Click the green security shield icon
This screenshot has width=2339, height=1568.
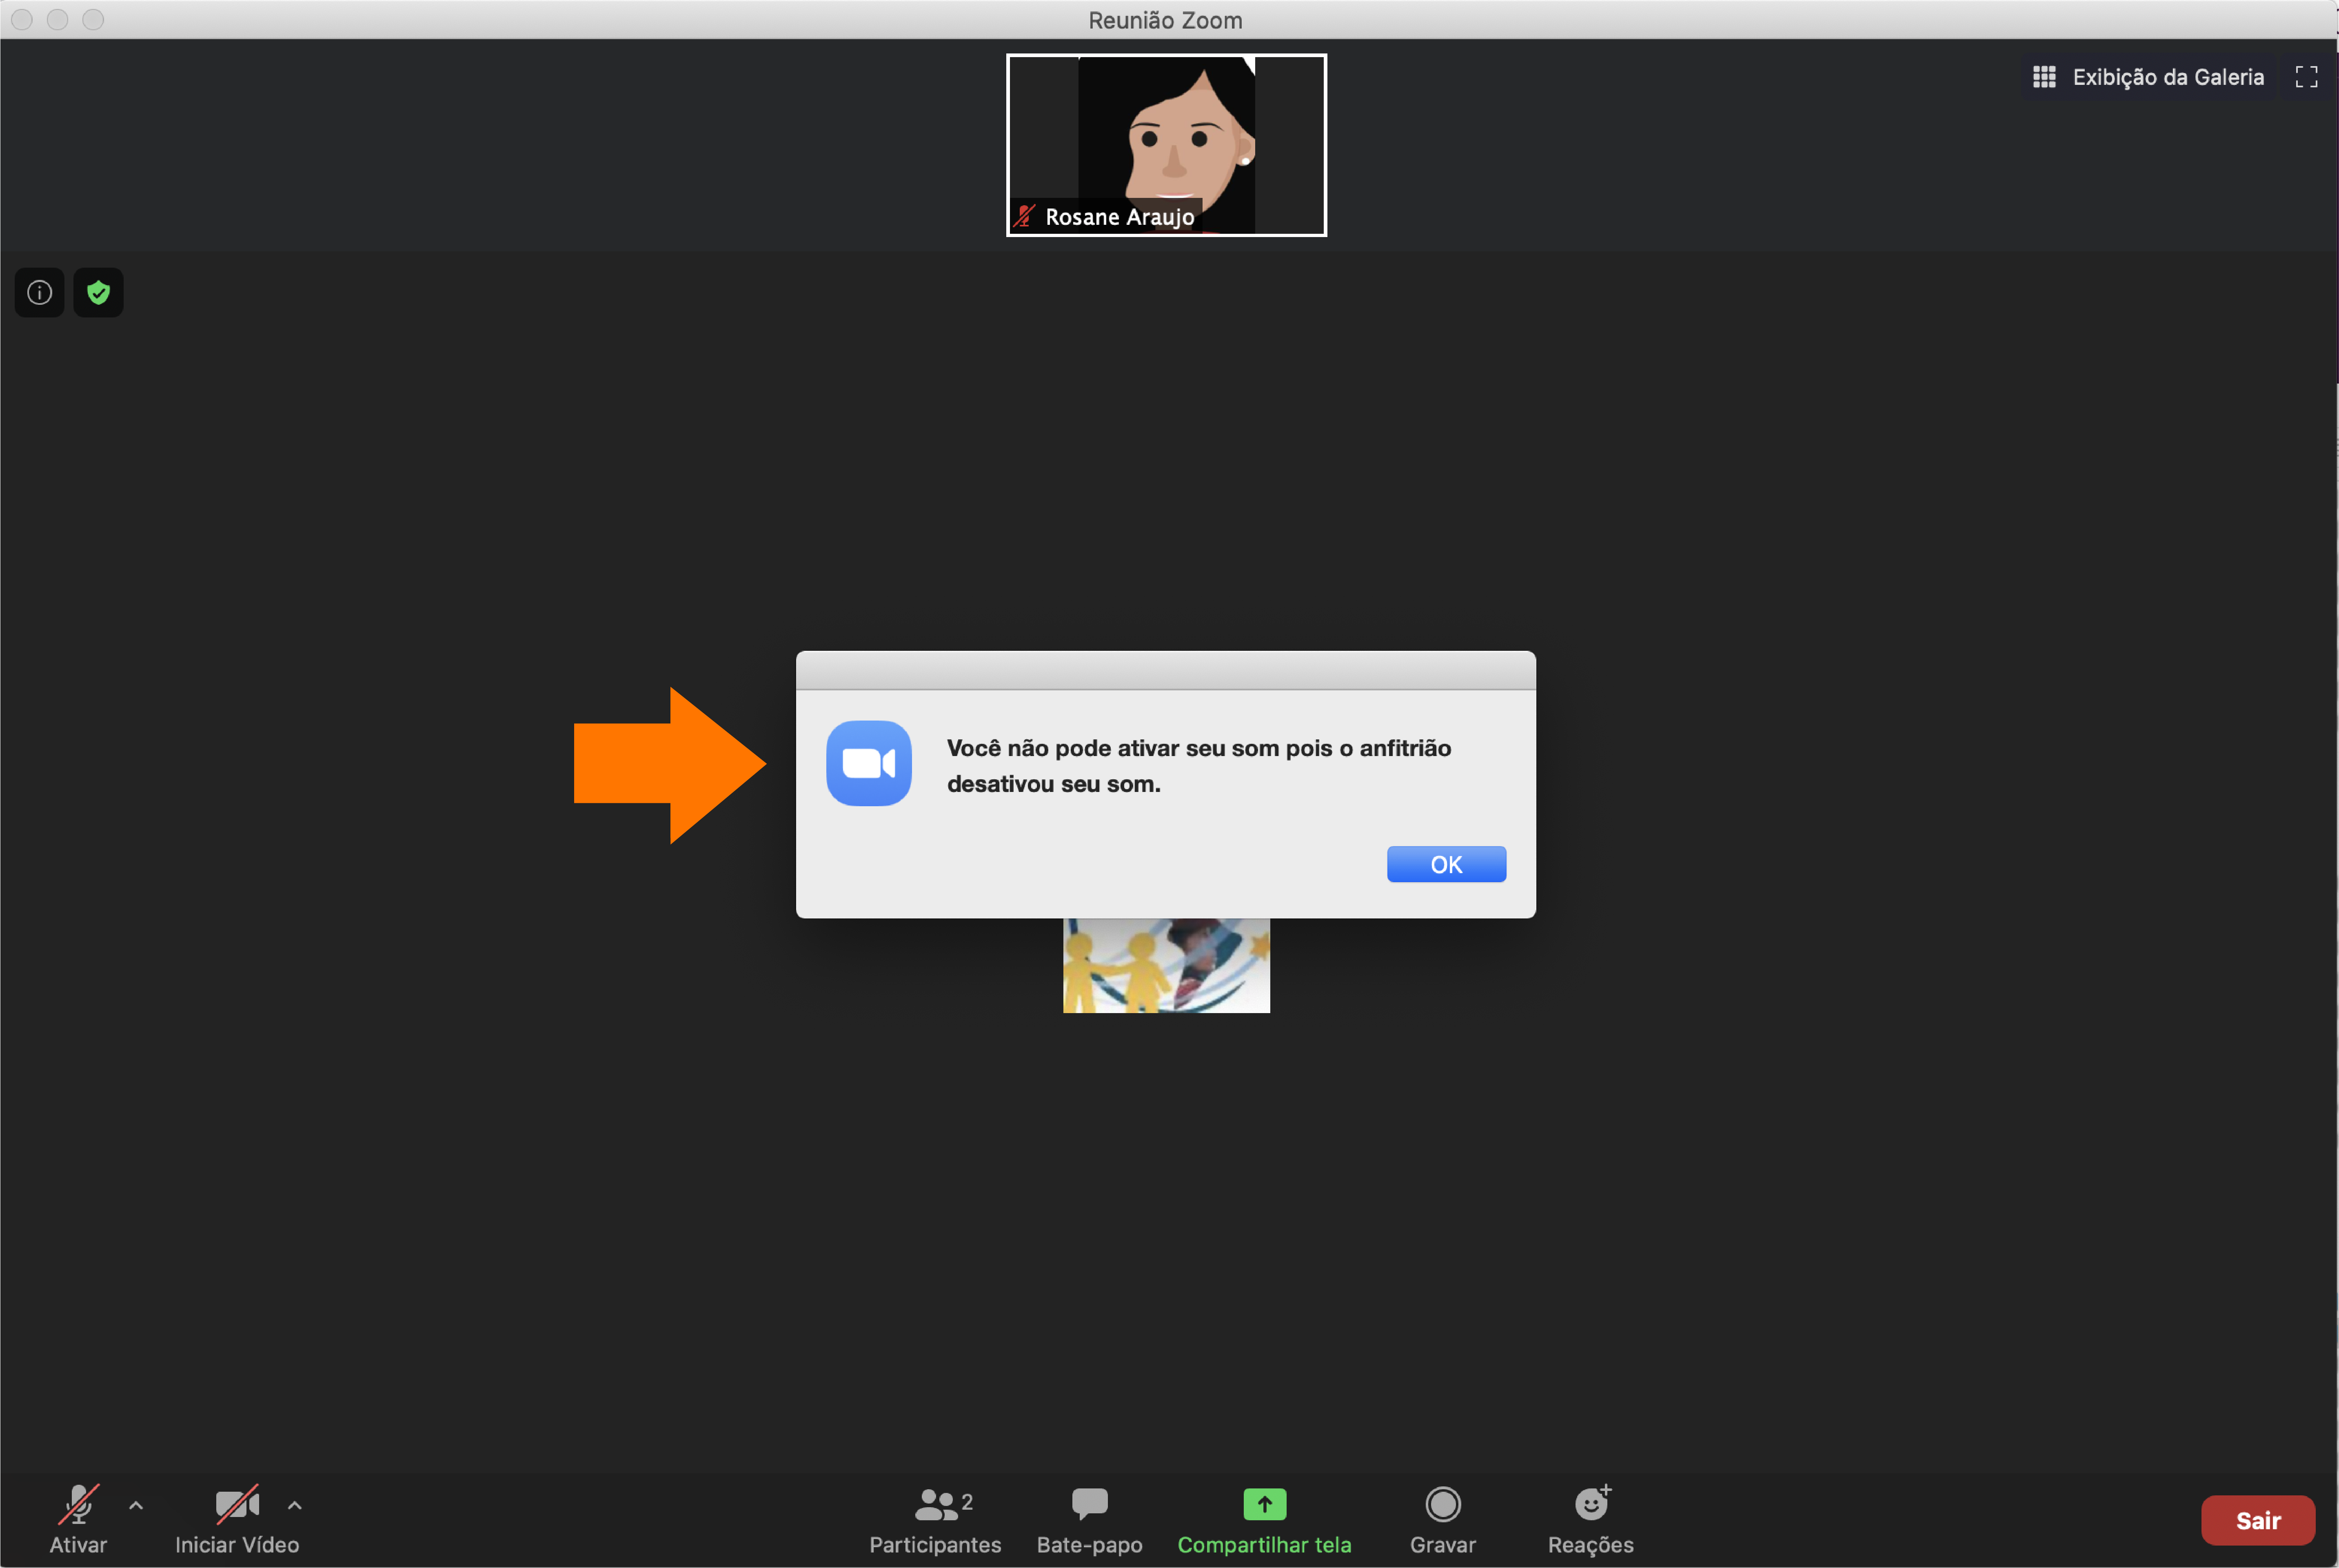(98, 292)
